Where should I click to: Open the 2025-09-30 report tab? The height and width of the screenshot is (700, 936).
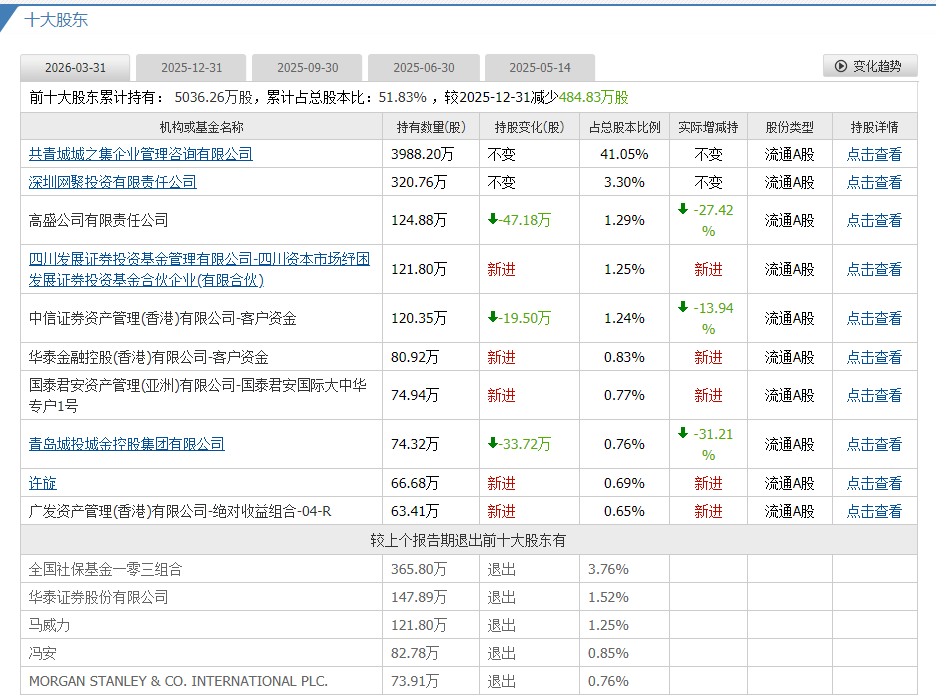pyautogui.click(x=308, y=68)
